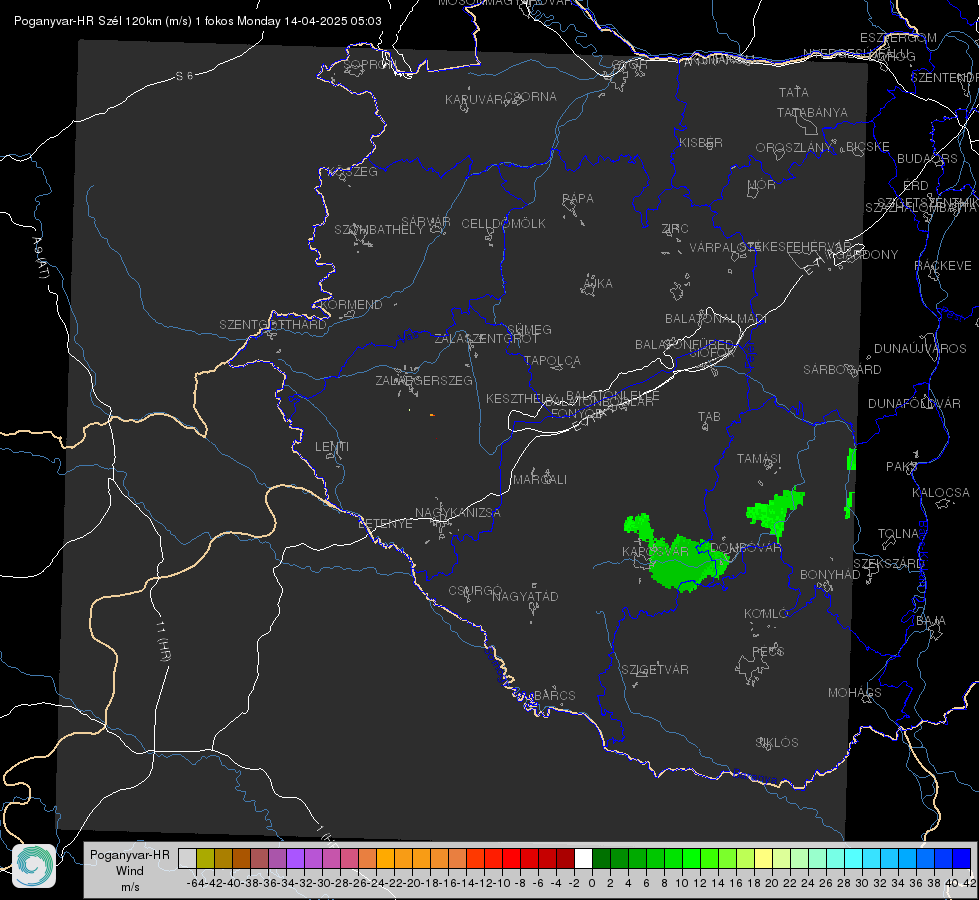Click the SOPRON city label

pyautogui.click(x=369, y=64)
